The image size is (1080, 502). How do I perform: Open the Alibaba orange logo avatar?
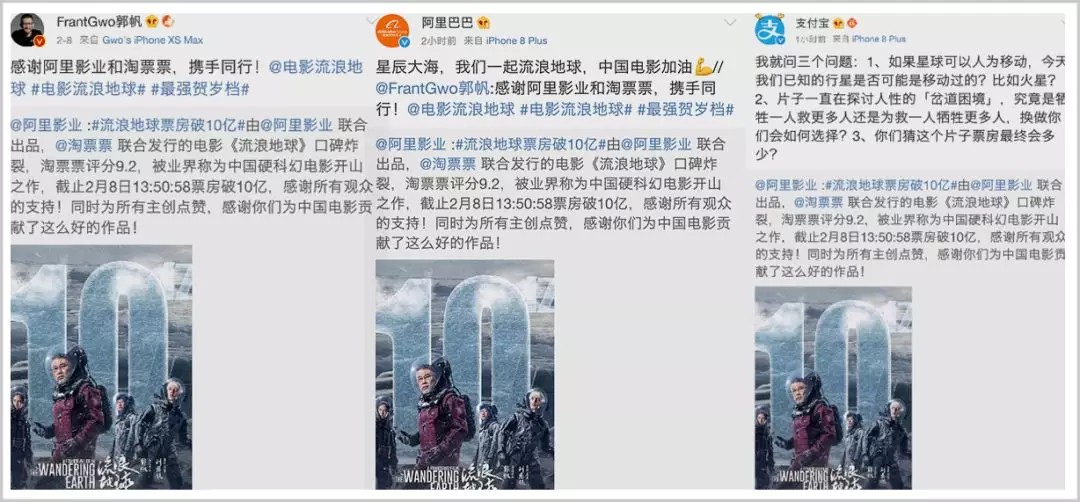(392, 30)
